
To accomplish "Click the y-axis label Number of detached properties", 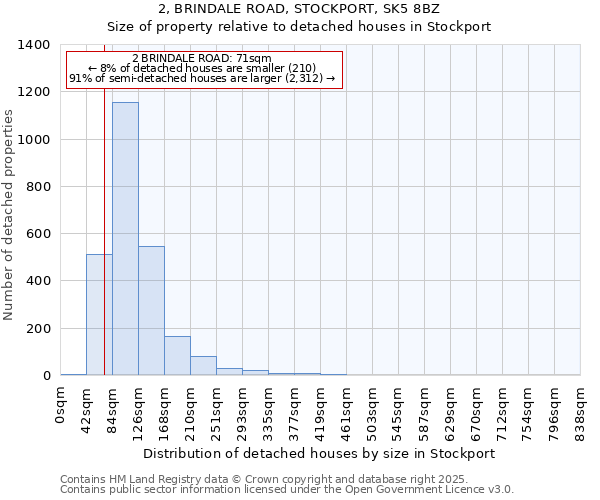I will 10,211.
